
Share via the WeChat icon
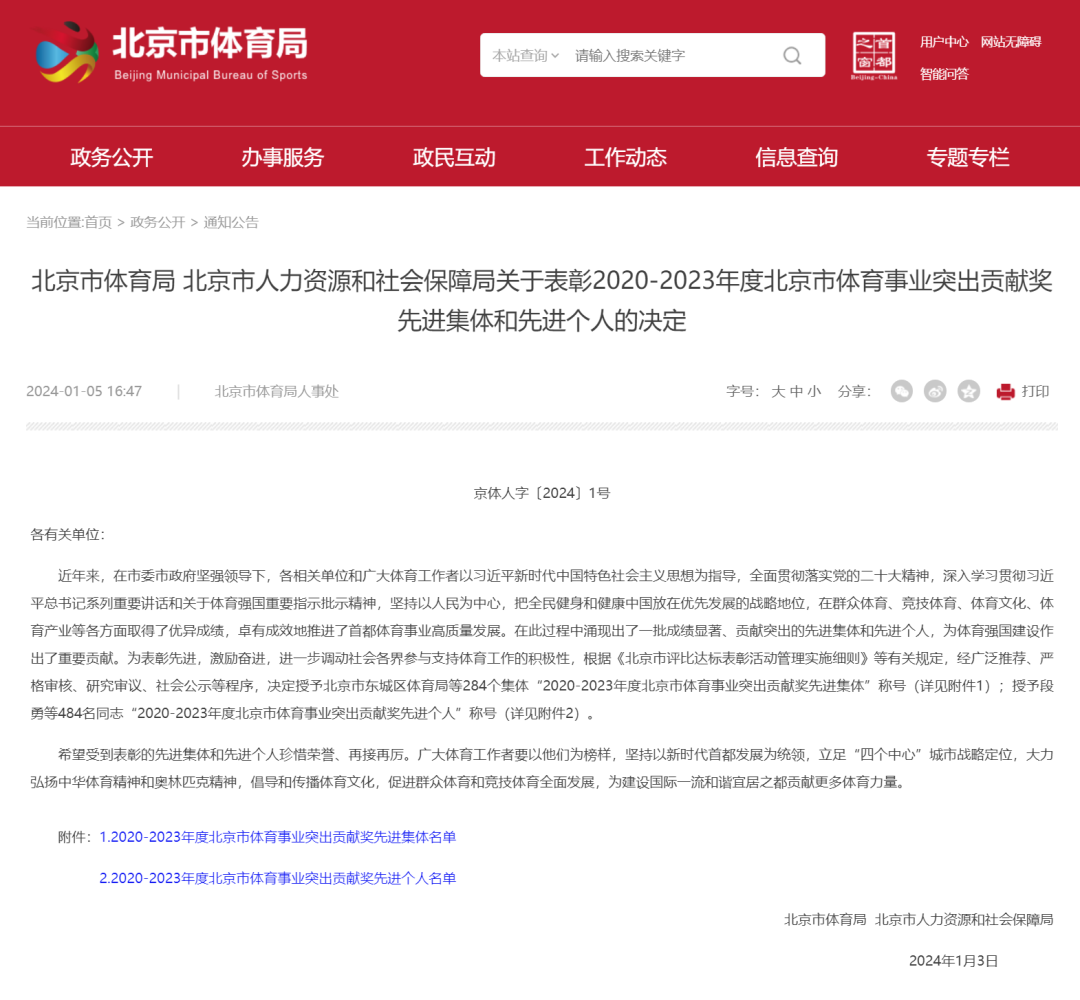[x=902, y=391]
